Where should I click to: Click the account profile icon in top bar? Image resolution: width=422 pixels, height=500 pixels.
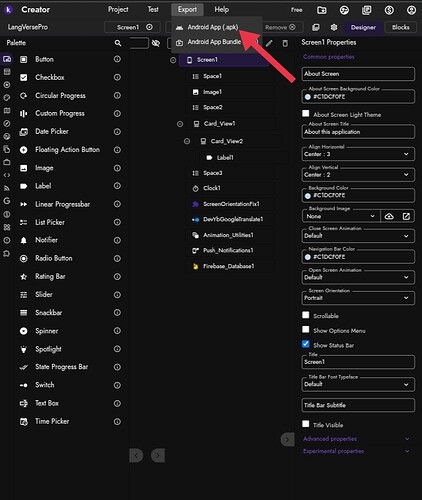tap(411, 10)
